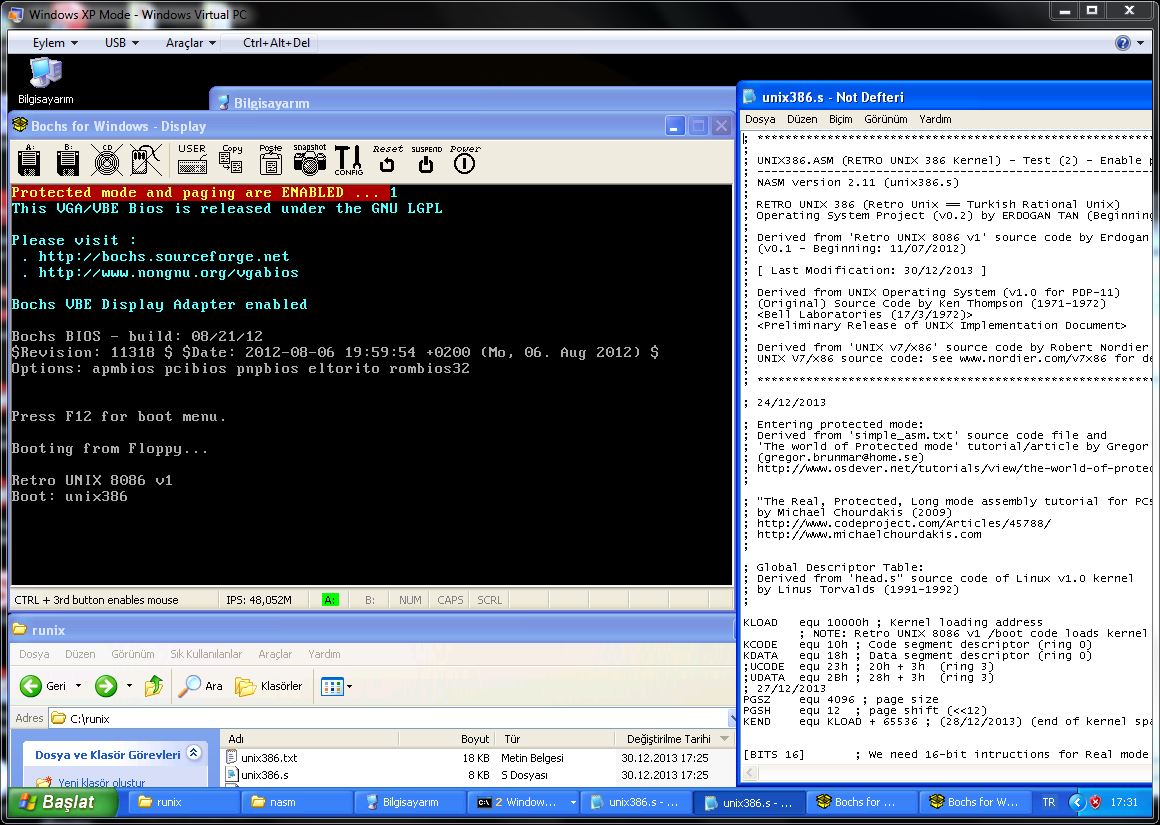Open Bochs CONFIG tools icon
The height and width of the screenshot is (825, 1160).
[x=348, y=160]
